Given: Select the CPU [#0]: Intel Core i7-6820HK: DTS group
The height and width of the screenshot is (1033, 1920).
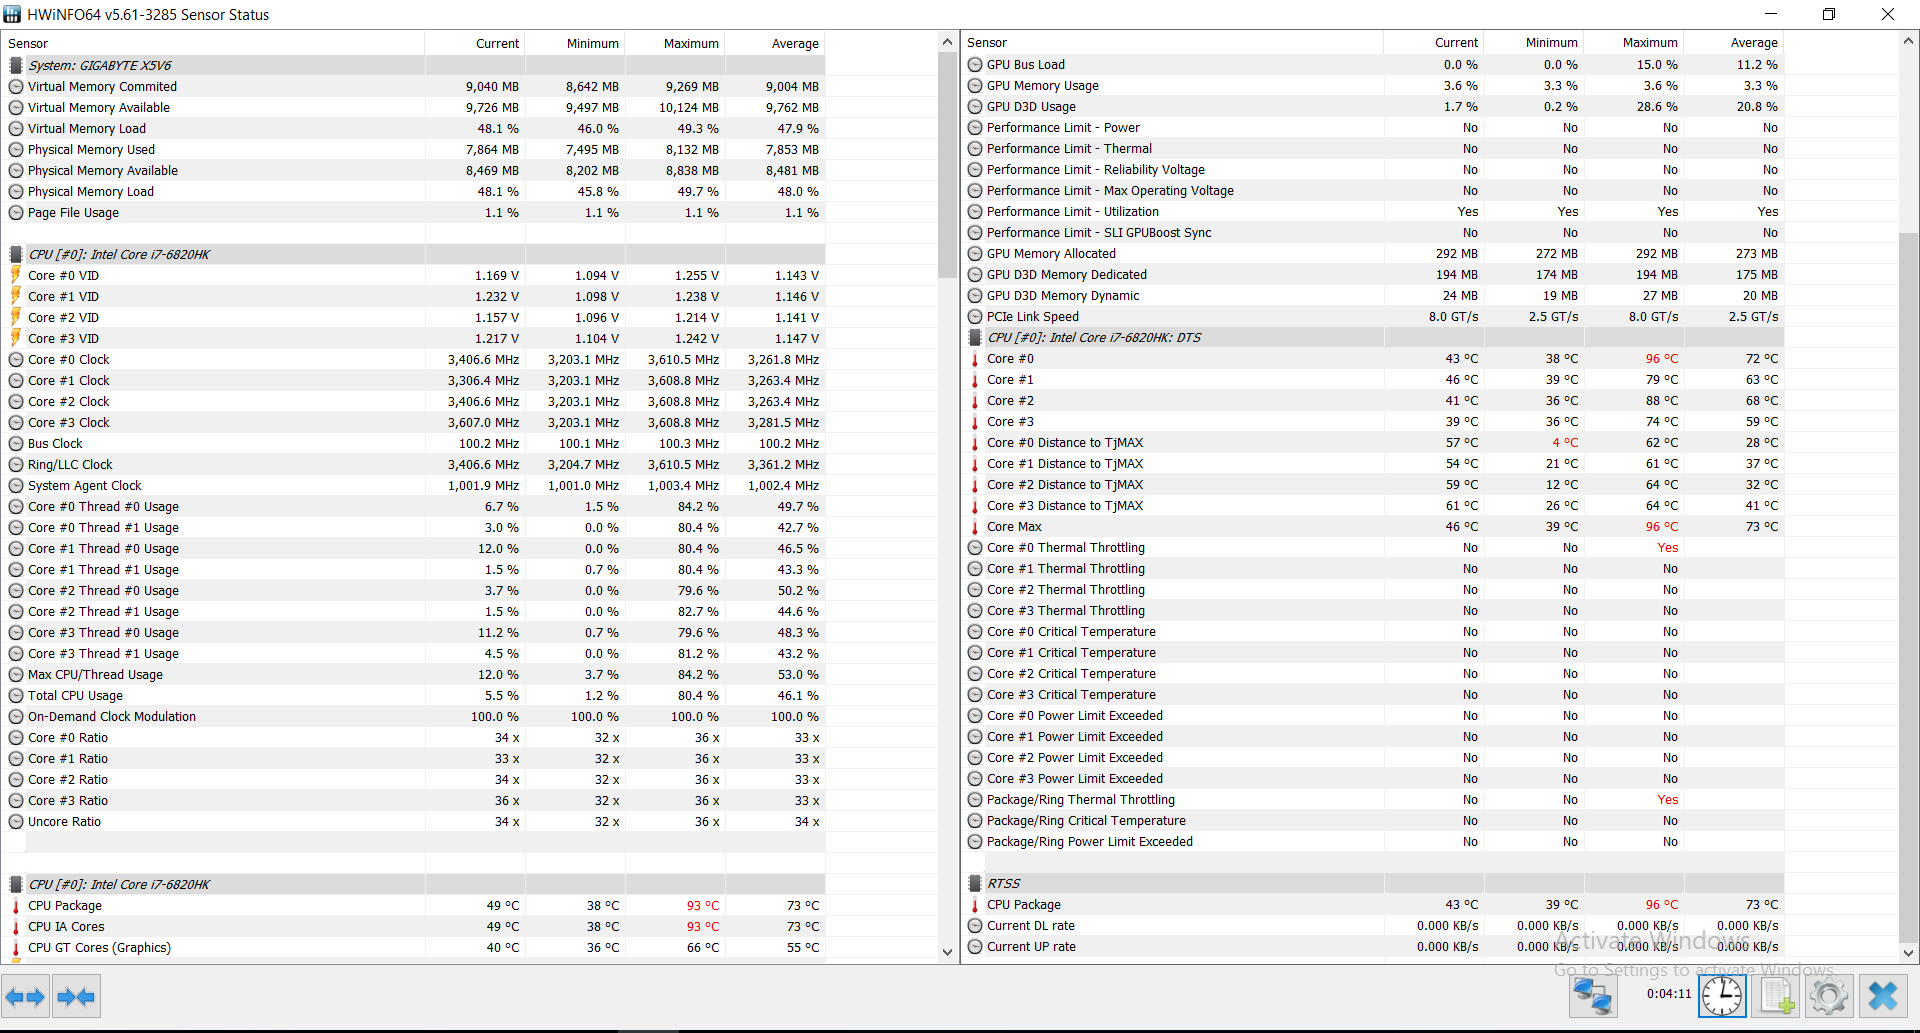Looking at the screenshot, I should [x=1373, y=338].
